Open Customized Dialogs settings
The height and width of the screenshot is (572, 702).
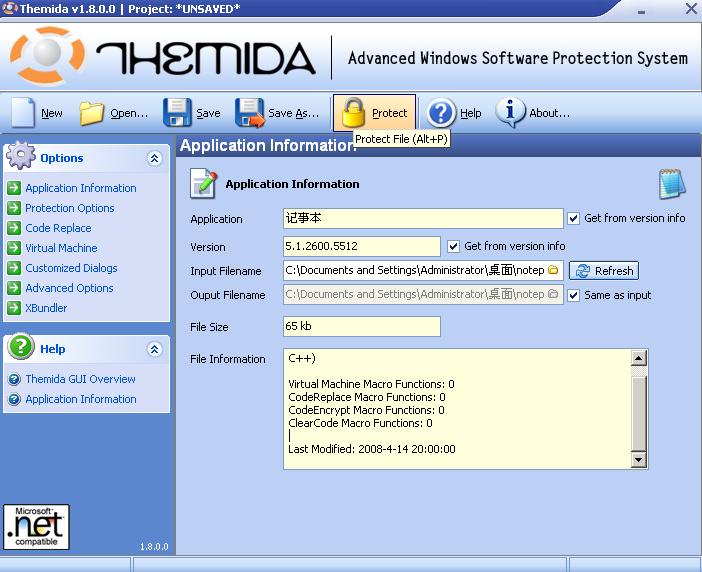point(71,268)
